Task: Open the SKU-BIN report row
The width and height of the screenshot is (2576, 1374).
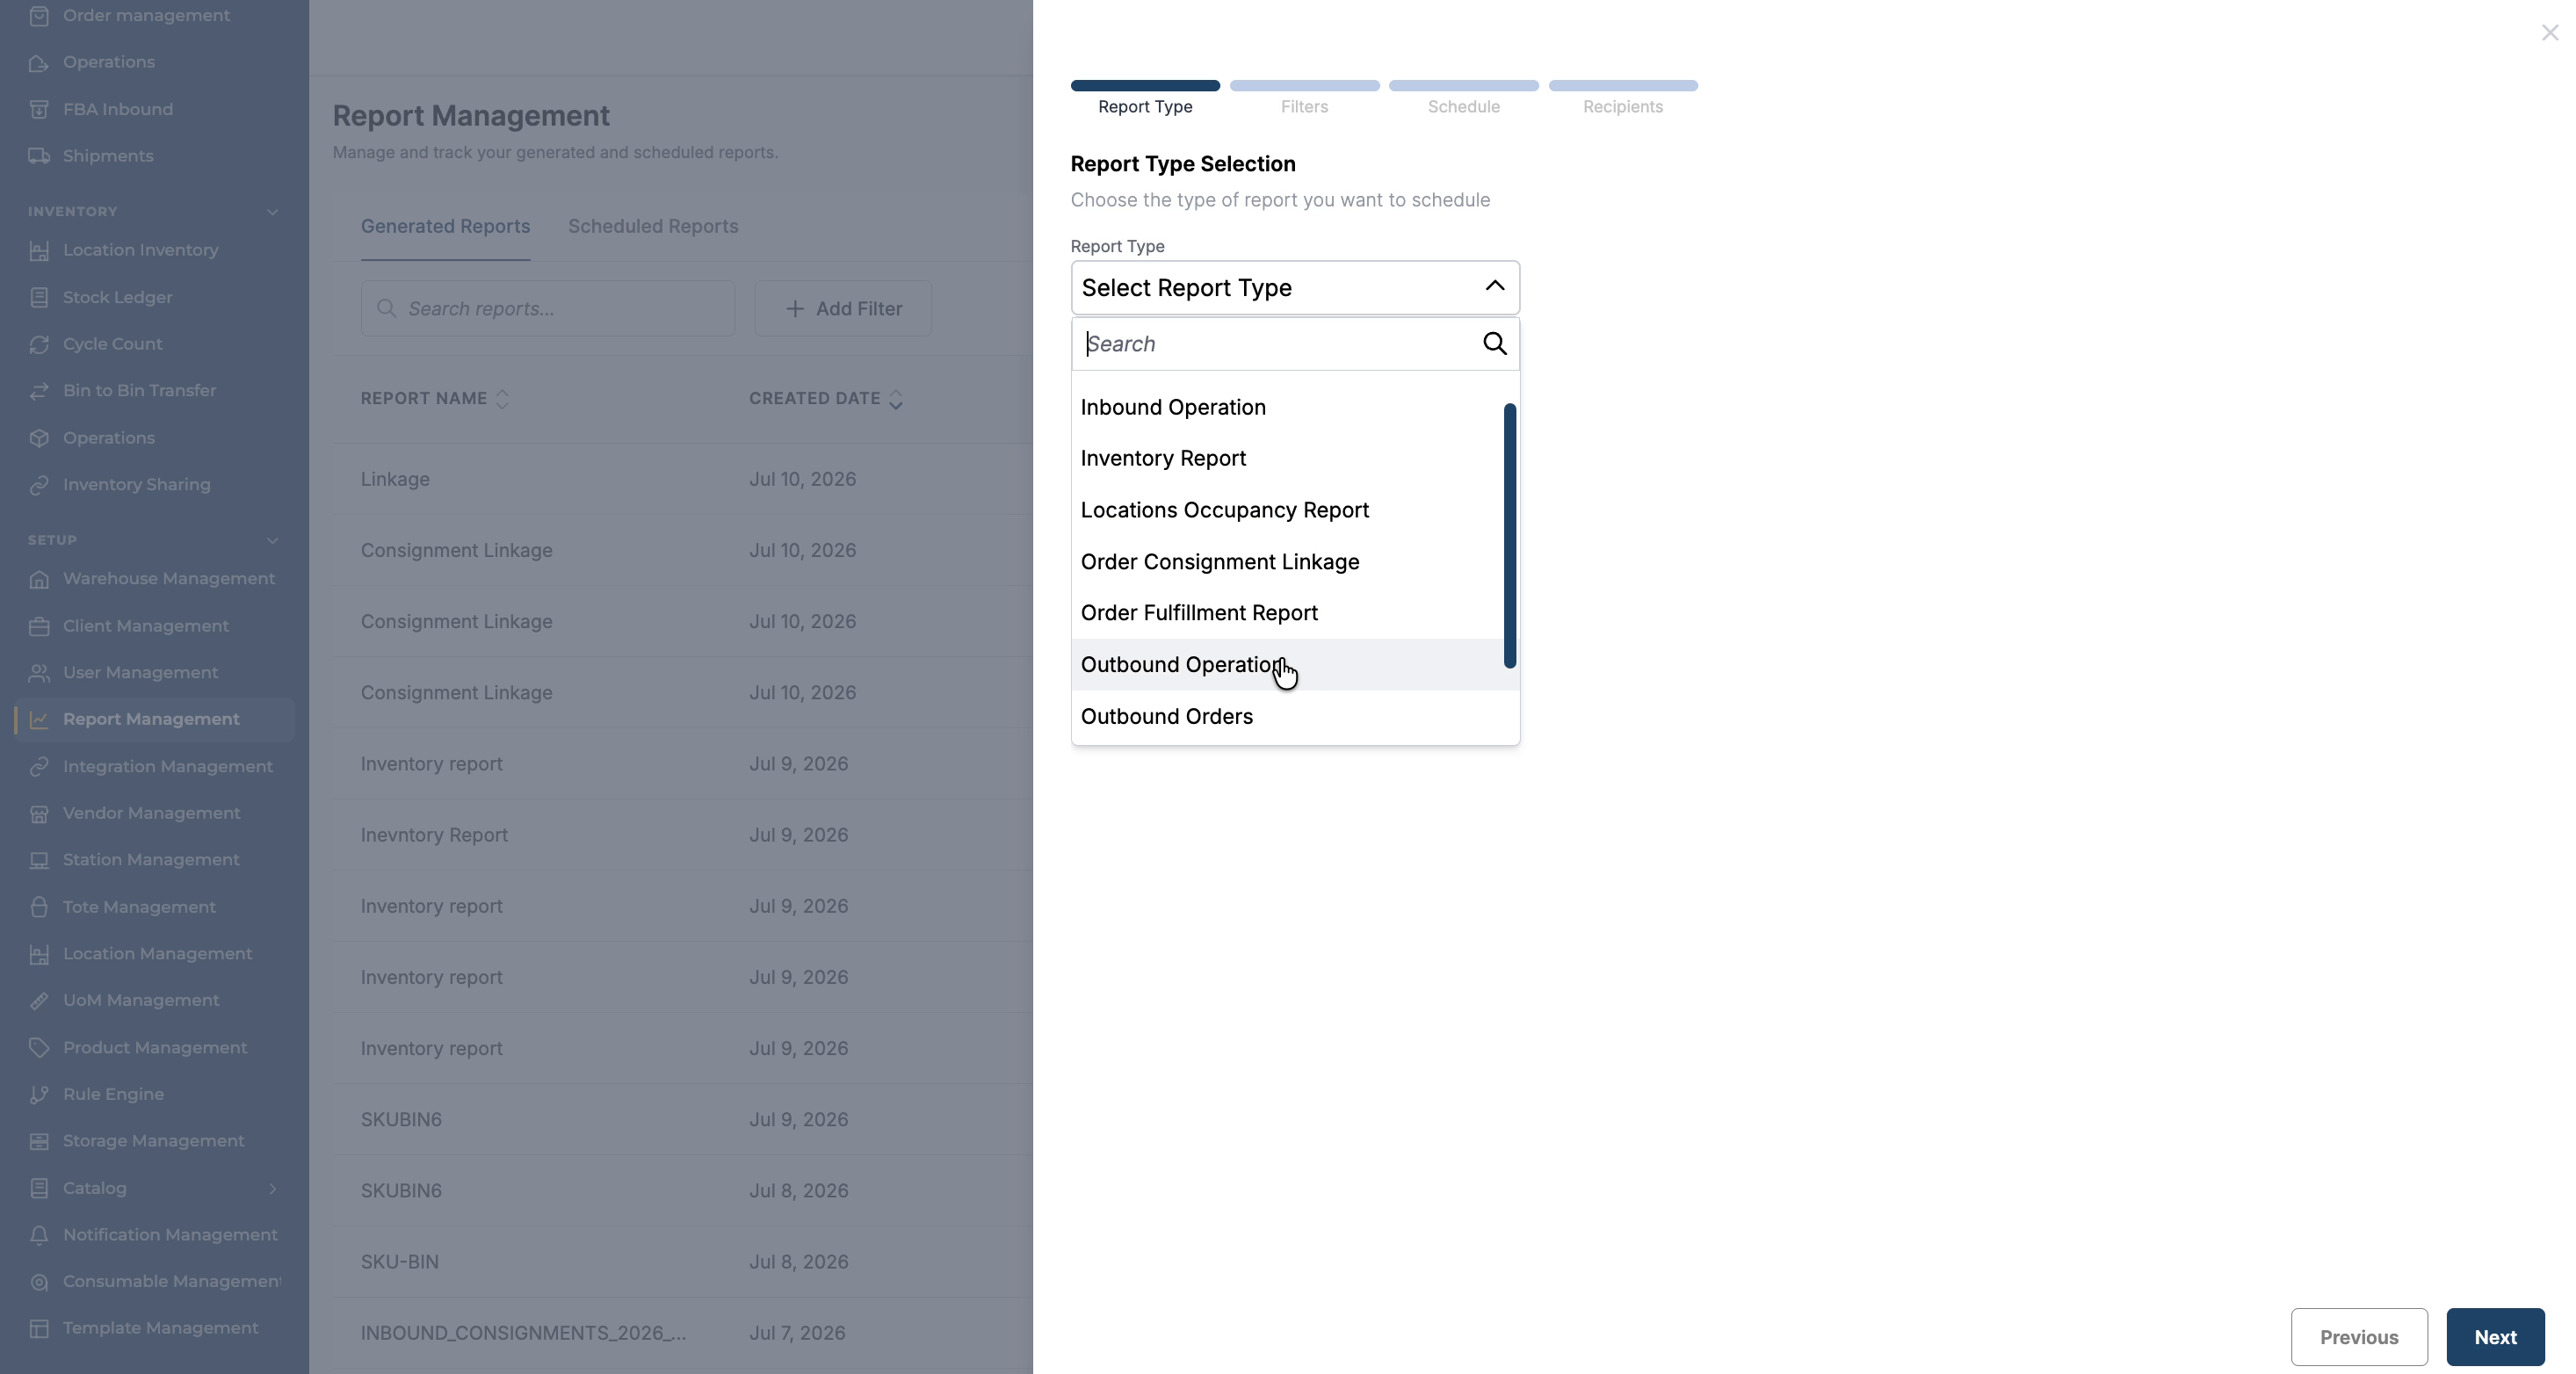Action: (682, 1262)
